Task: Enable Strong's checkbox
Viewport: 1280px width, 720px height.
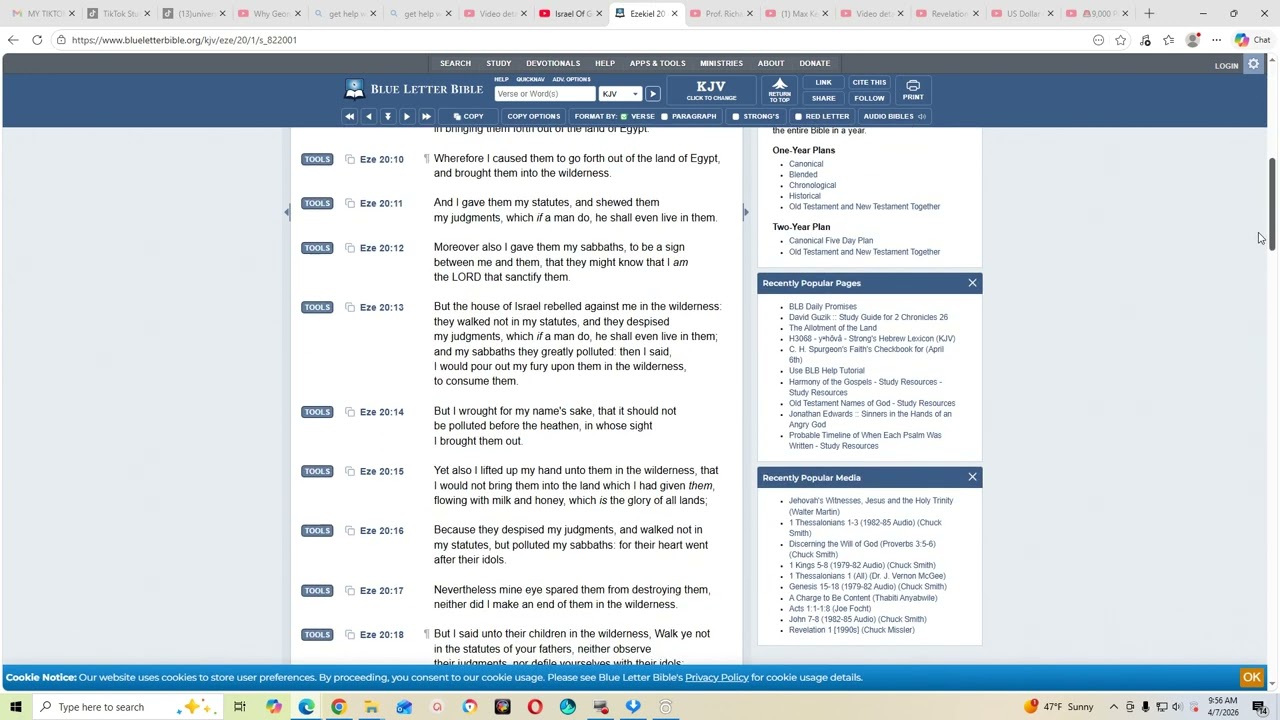Action: pyautogui.click(x=736, y=117)
